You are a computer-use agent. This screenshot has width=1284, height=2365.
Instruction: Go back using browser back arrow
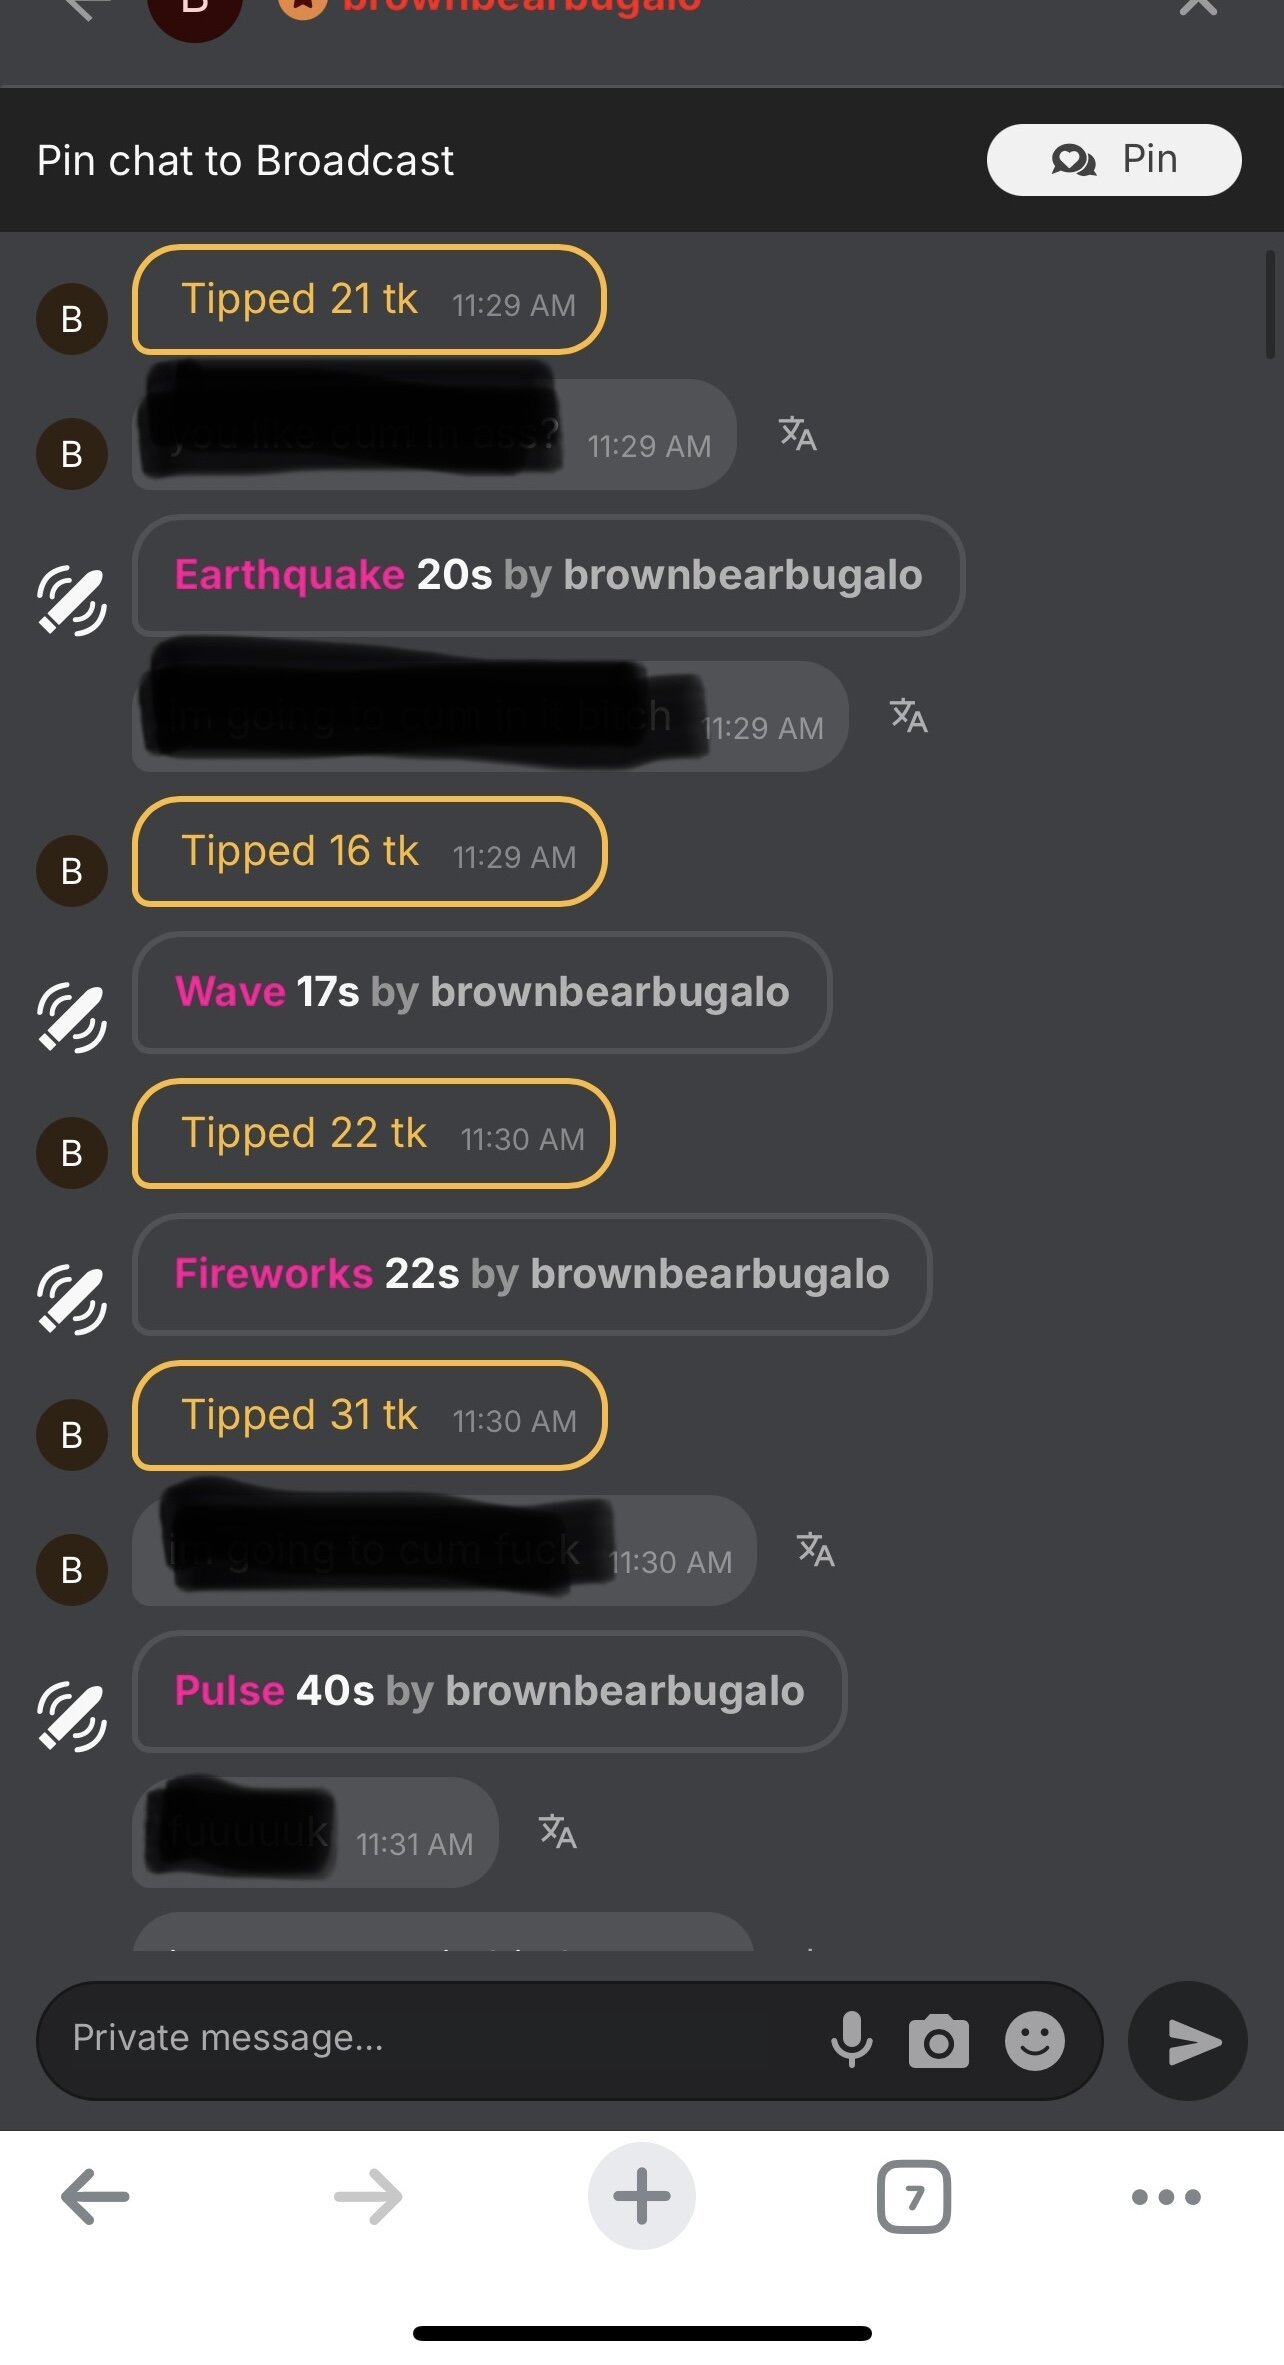[95, 2196]
